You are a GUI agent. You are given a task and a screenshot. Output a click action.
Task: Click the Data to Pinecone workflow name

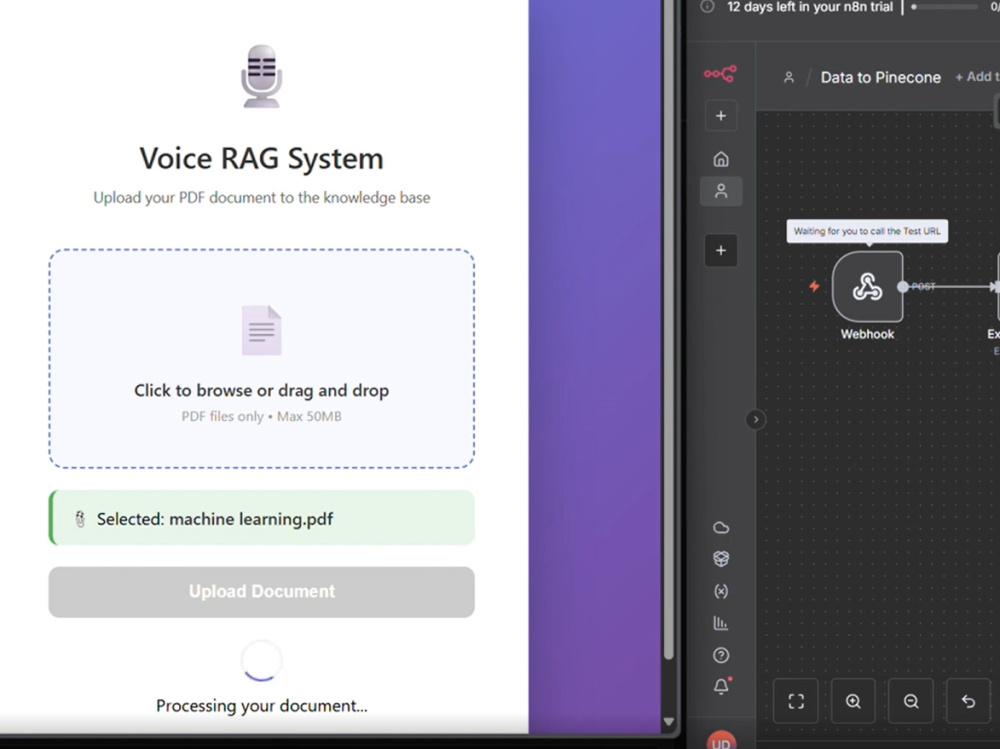(880, 77)
